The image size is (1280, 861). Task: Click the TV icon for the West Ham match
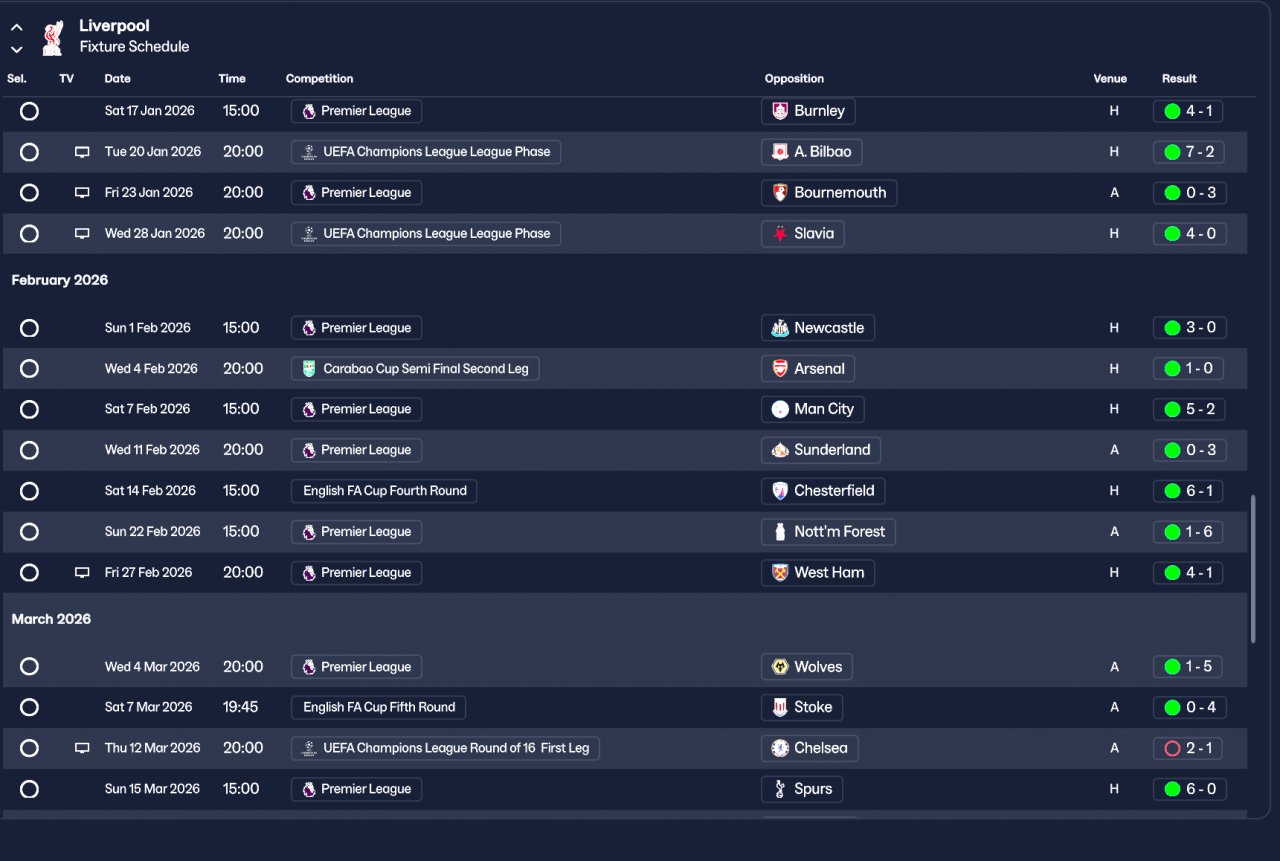tap(82, 573)
